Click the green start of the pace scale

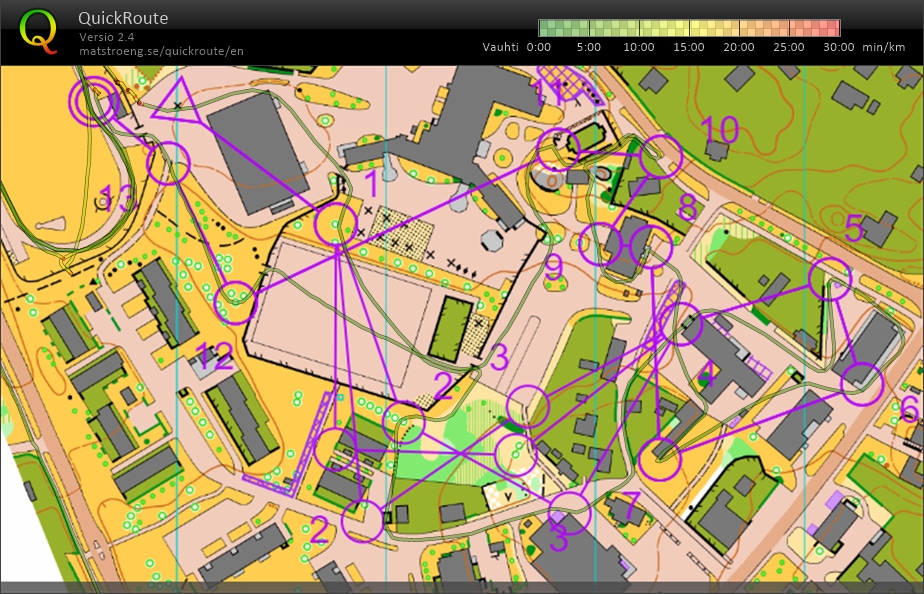click(x=546, y=28)
